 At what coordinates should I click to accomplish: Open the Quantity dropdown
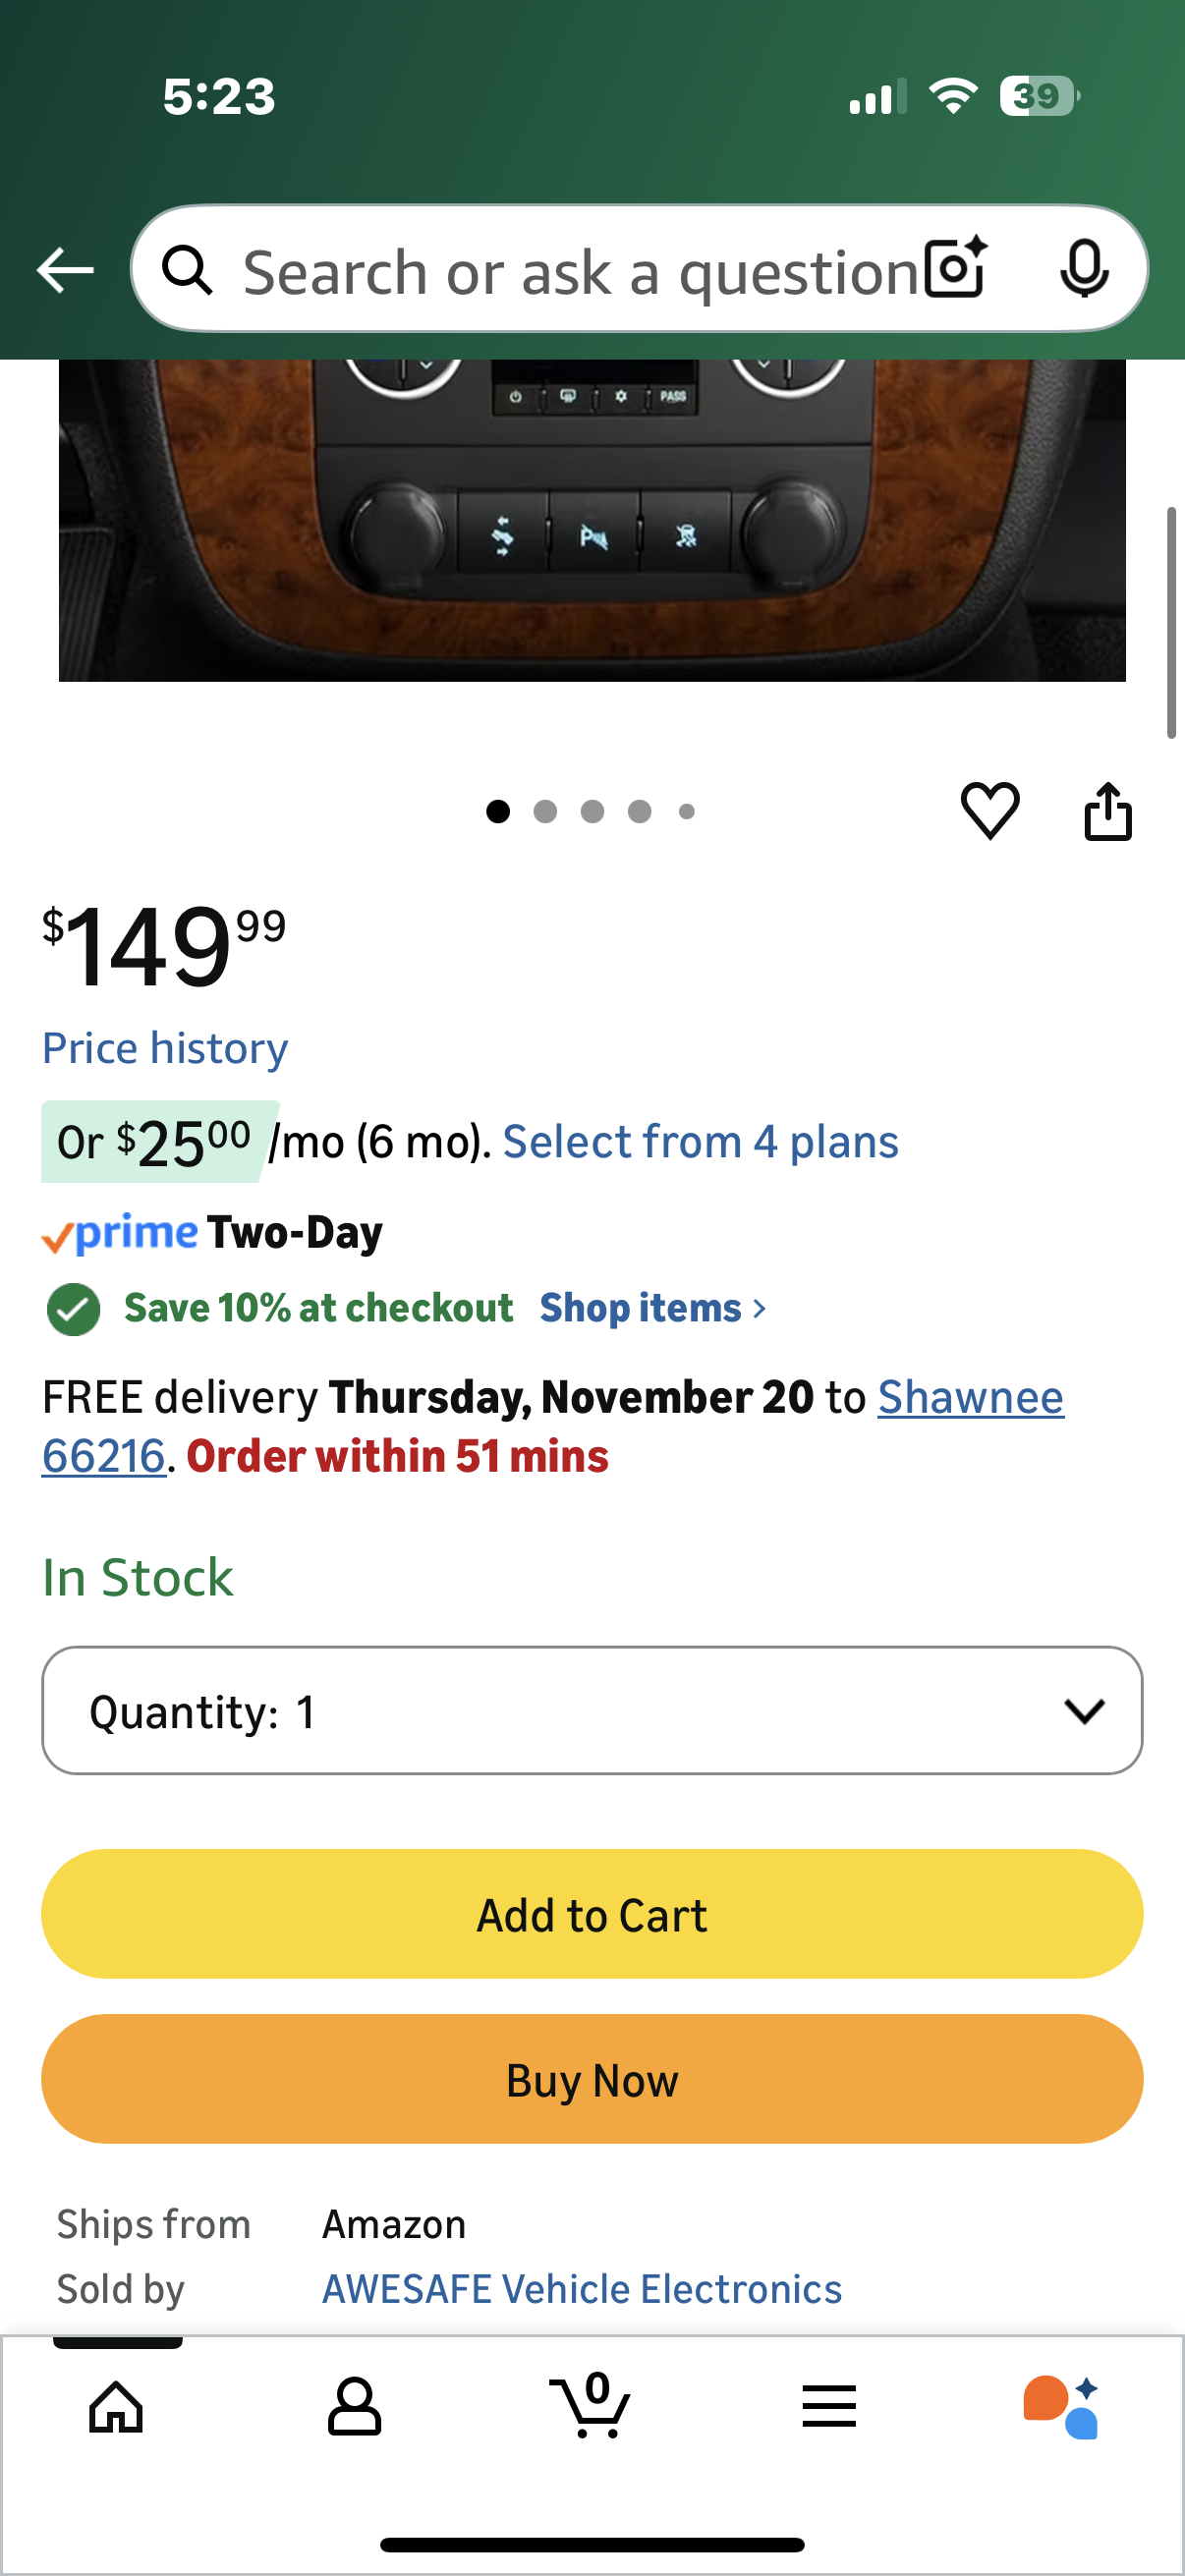coord(592,1711)
